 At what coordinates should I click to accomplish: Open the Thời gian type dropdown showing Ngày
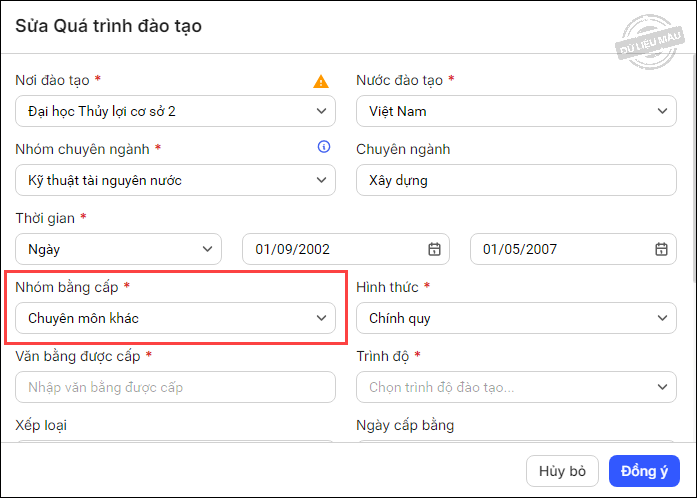click(x=118, y=249)
